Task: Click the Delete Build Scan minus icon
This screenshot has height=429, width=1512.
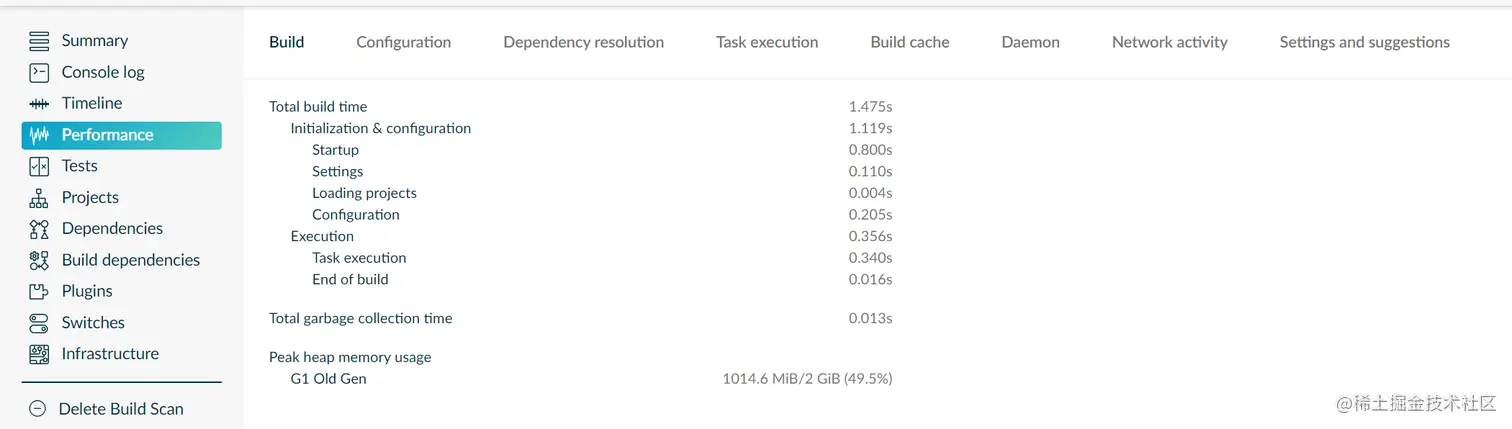Action: (38, 408)
